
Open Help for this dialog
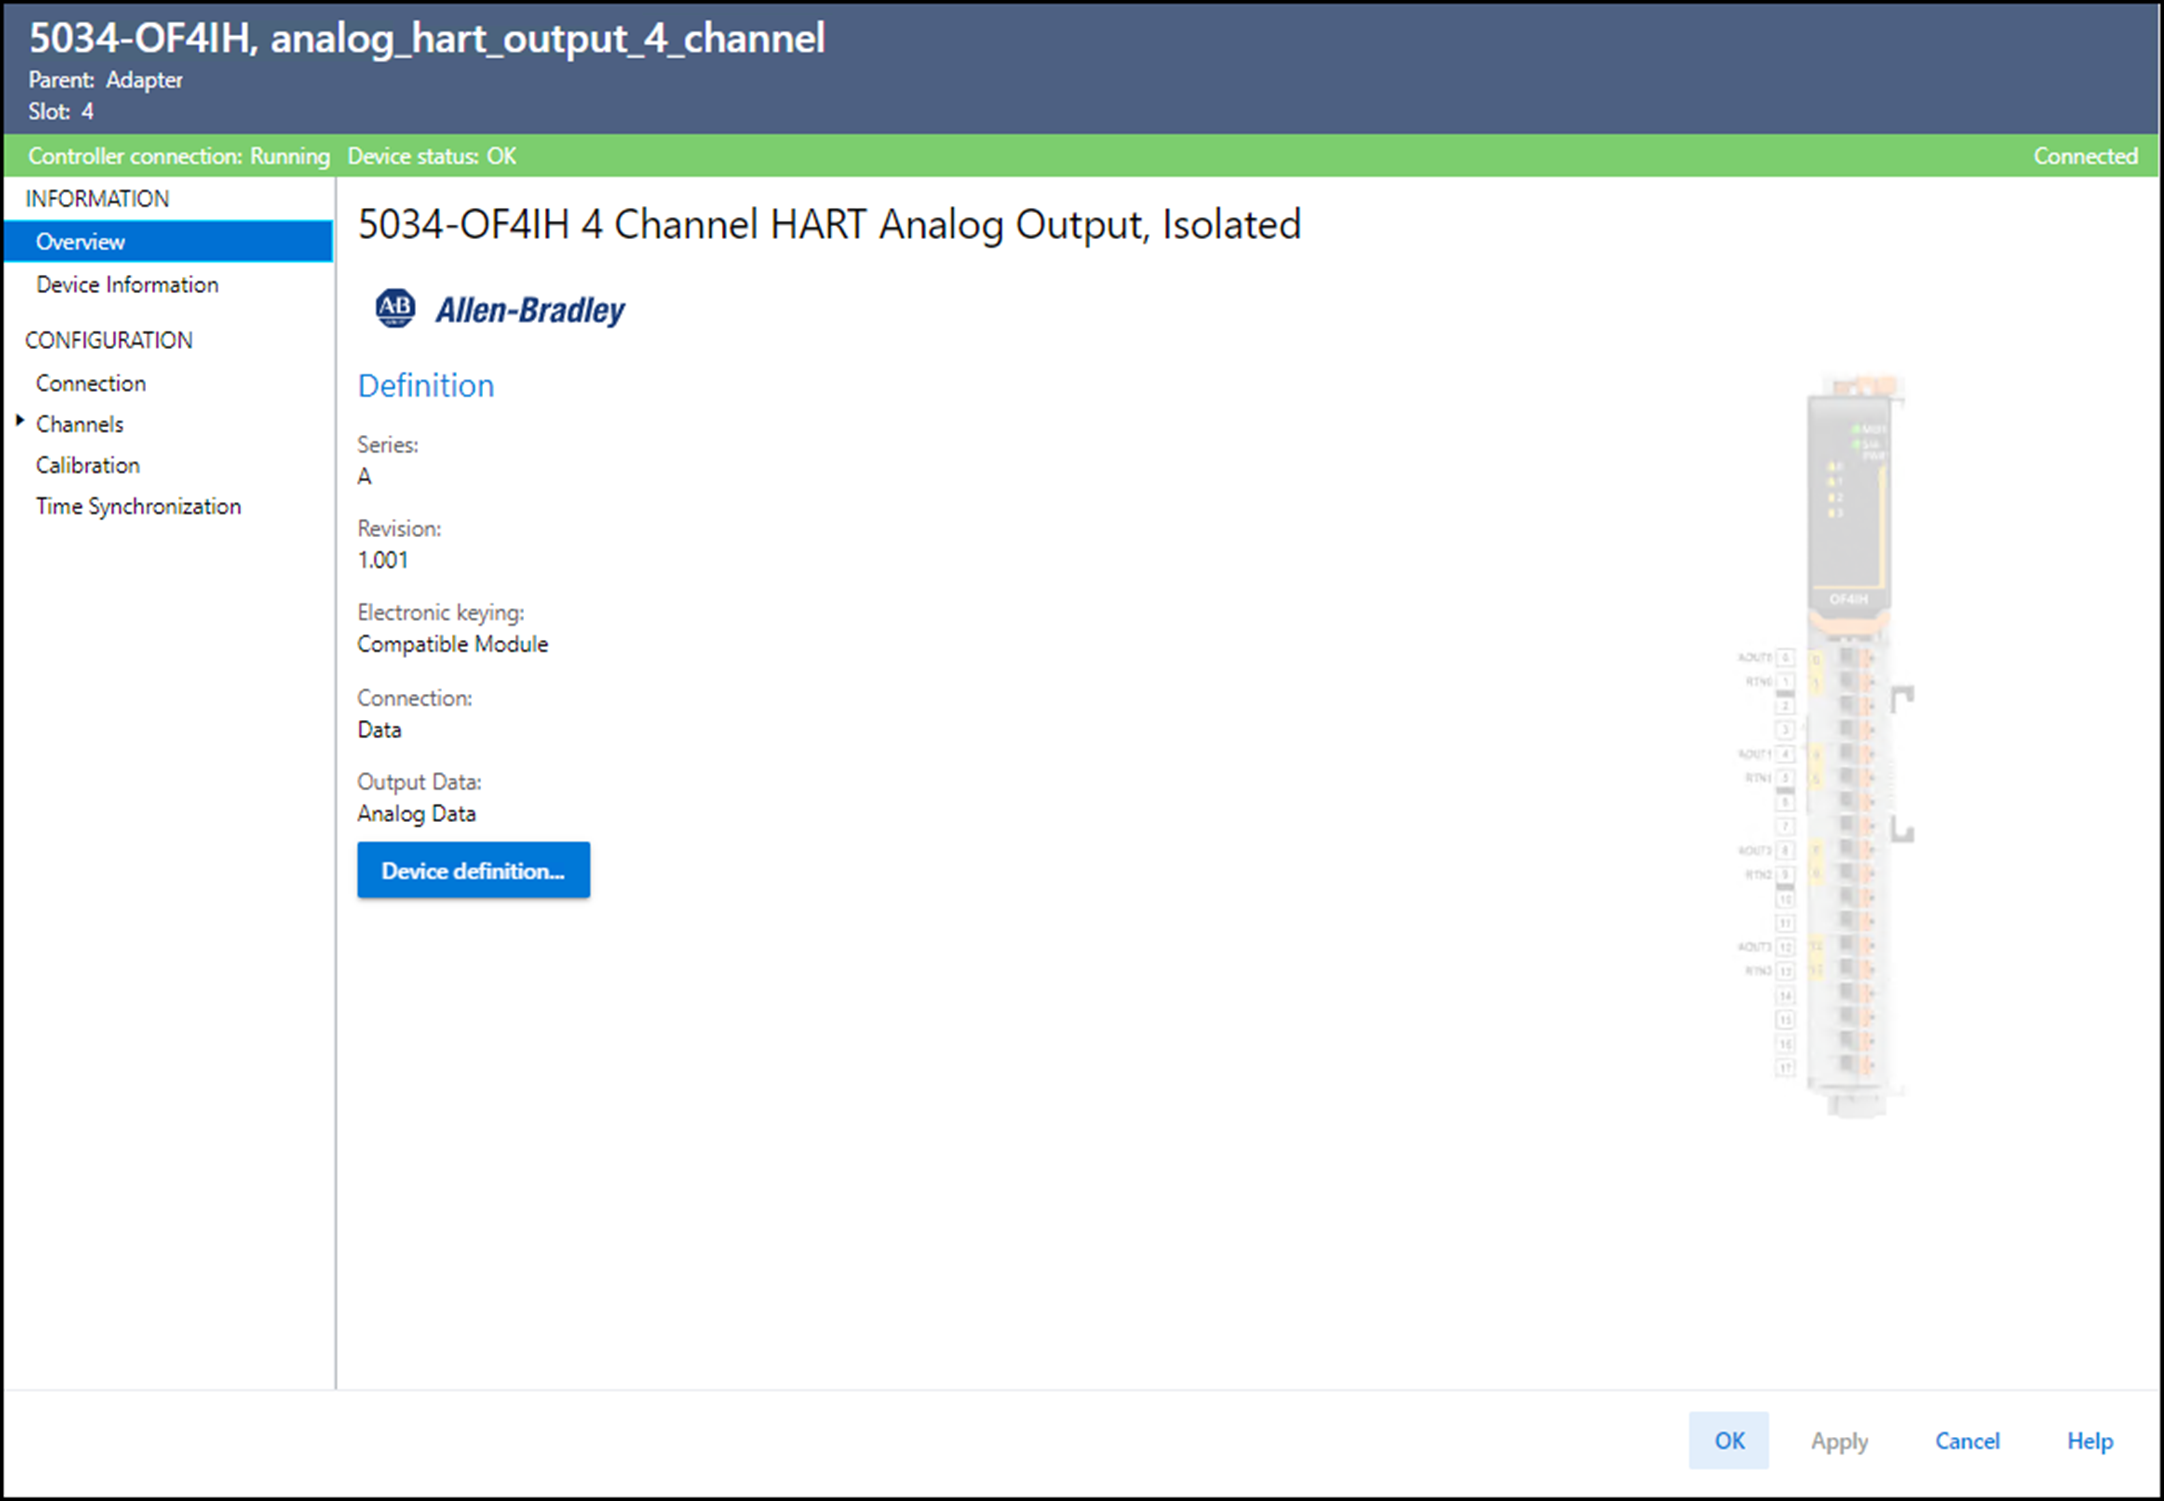pyautogui.click(x=2089, y=1442)
